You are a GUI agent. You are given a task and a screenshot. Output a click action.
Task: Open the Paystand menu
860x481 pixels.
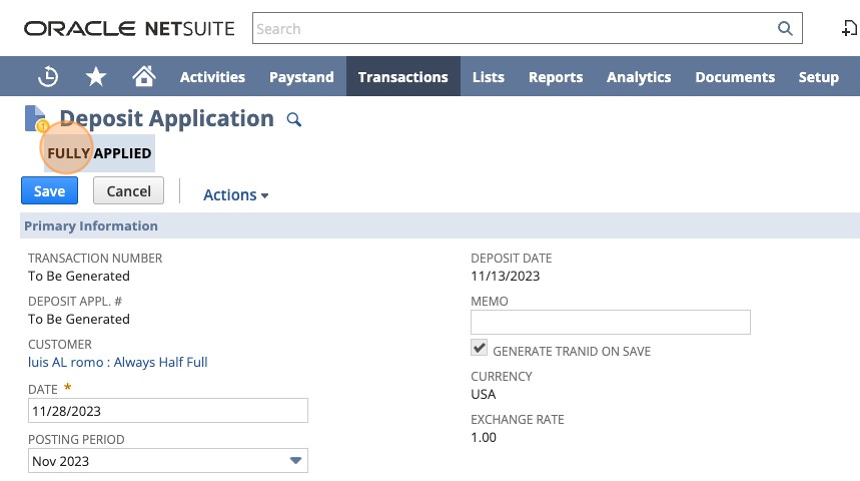[301, 76]
